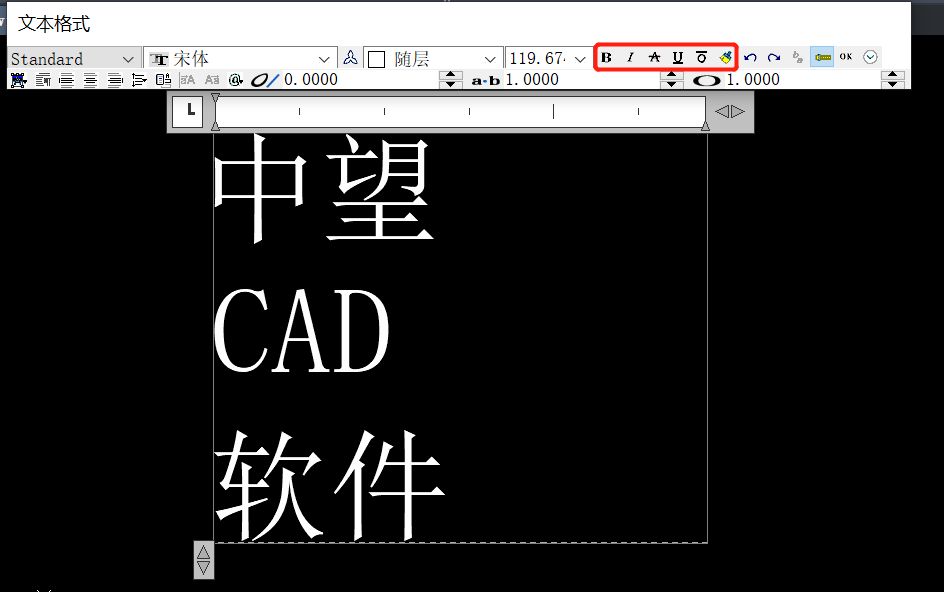Toggle underline formatting button
944x592 pixels.
click(x=677, y=58)
